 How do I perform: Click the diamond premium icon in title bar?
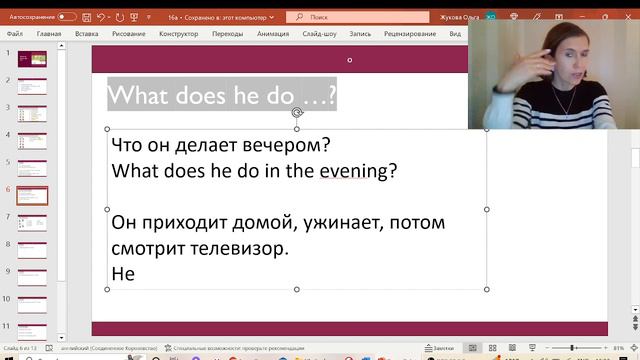[x=514, y=17]
